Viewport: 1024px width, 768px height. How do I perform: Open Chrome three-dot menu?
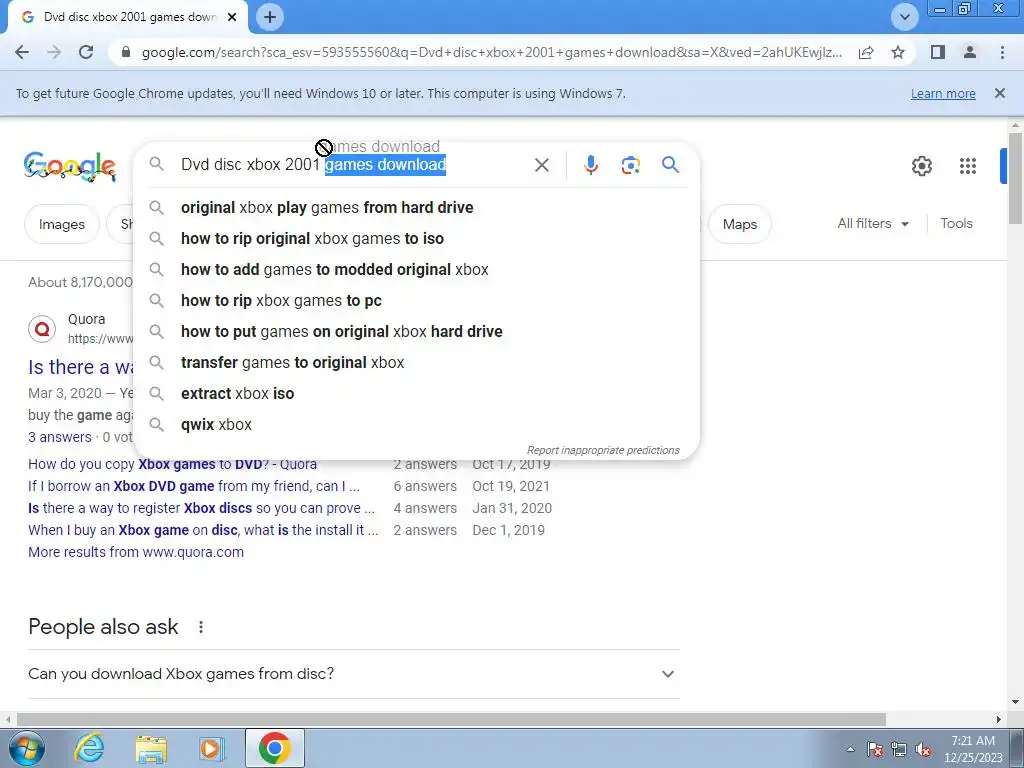[1002, 52]
